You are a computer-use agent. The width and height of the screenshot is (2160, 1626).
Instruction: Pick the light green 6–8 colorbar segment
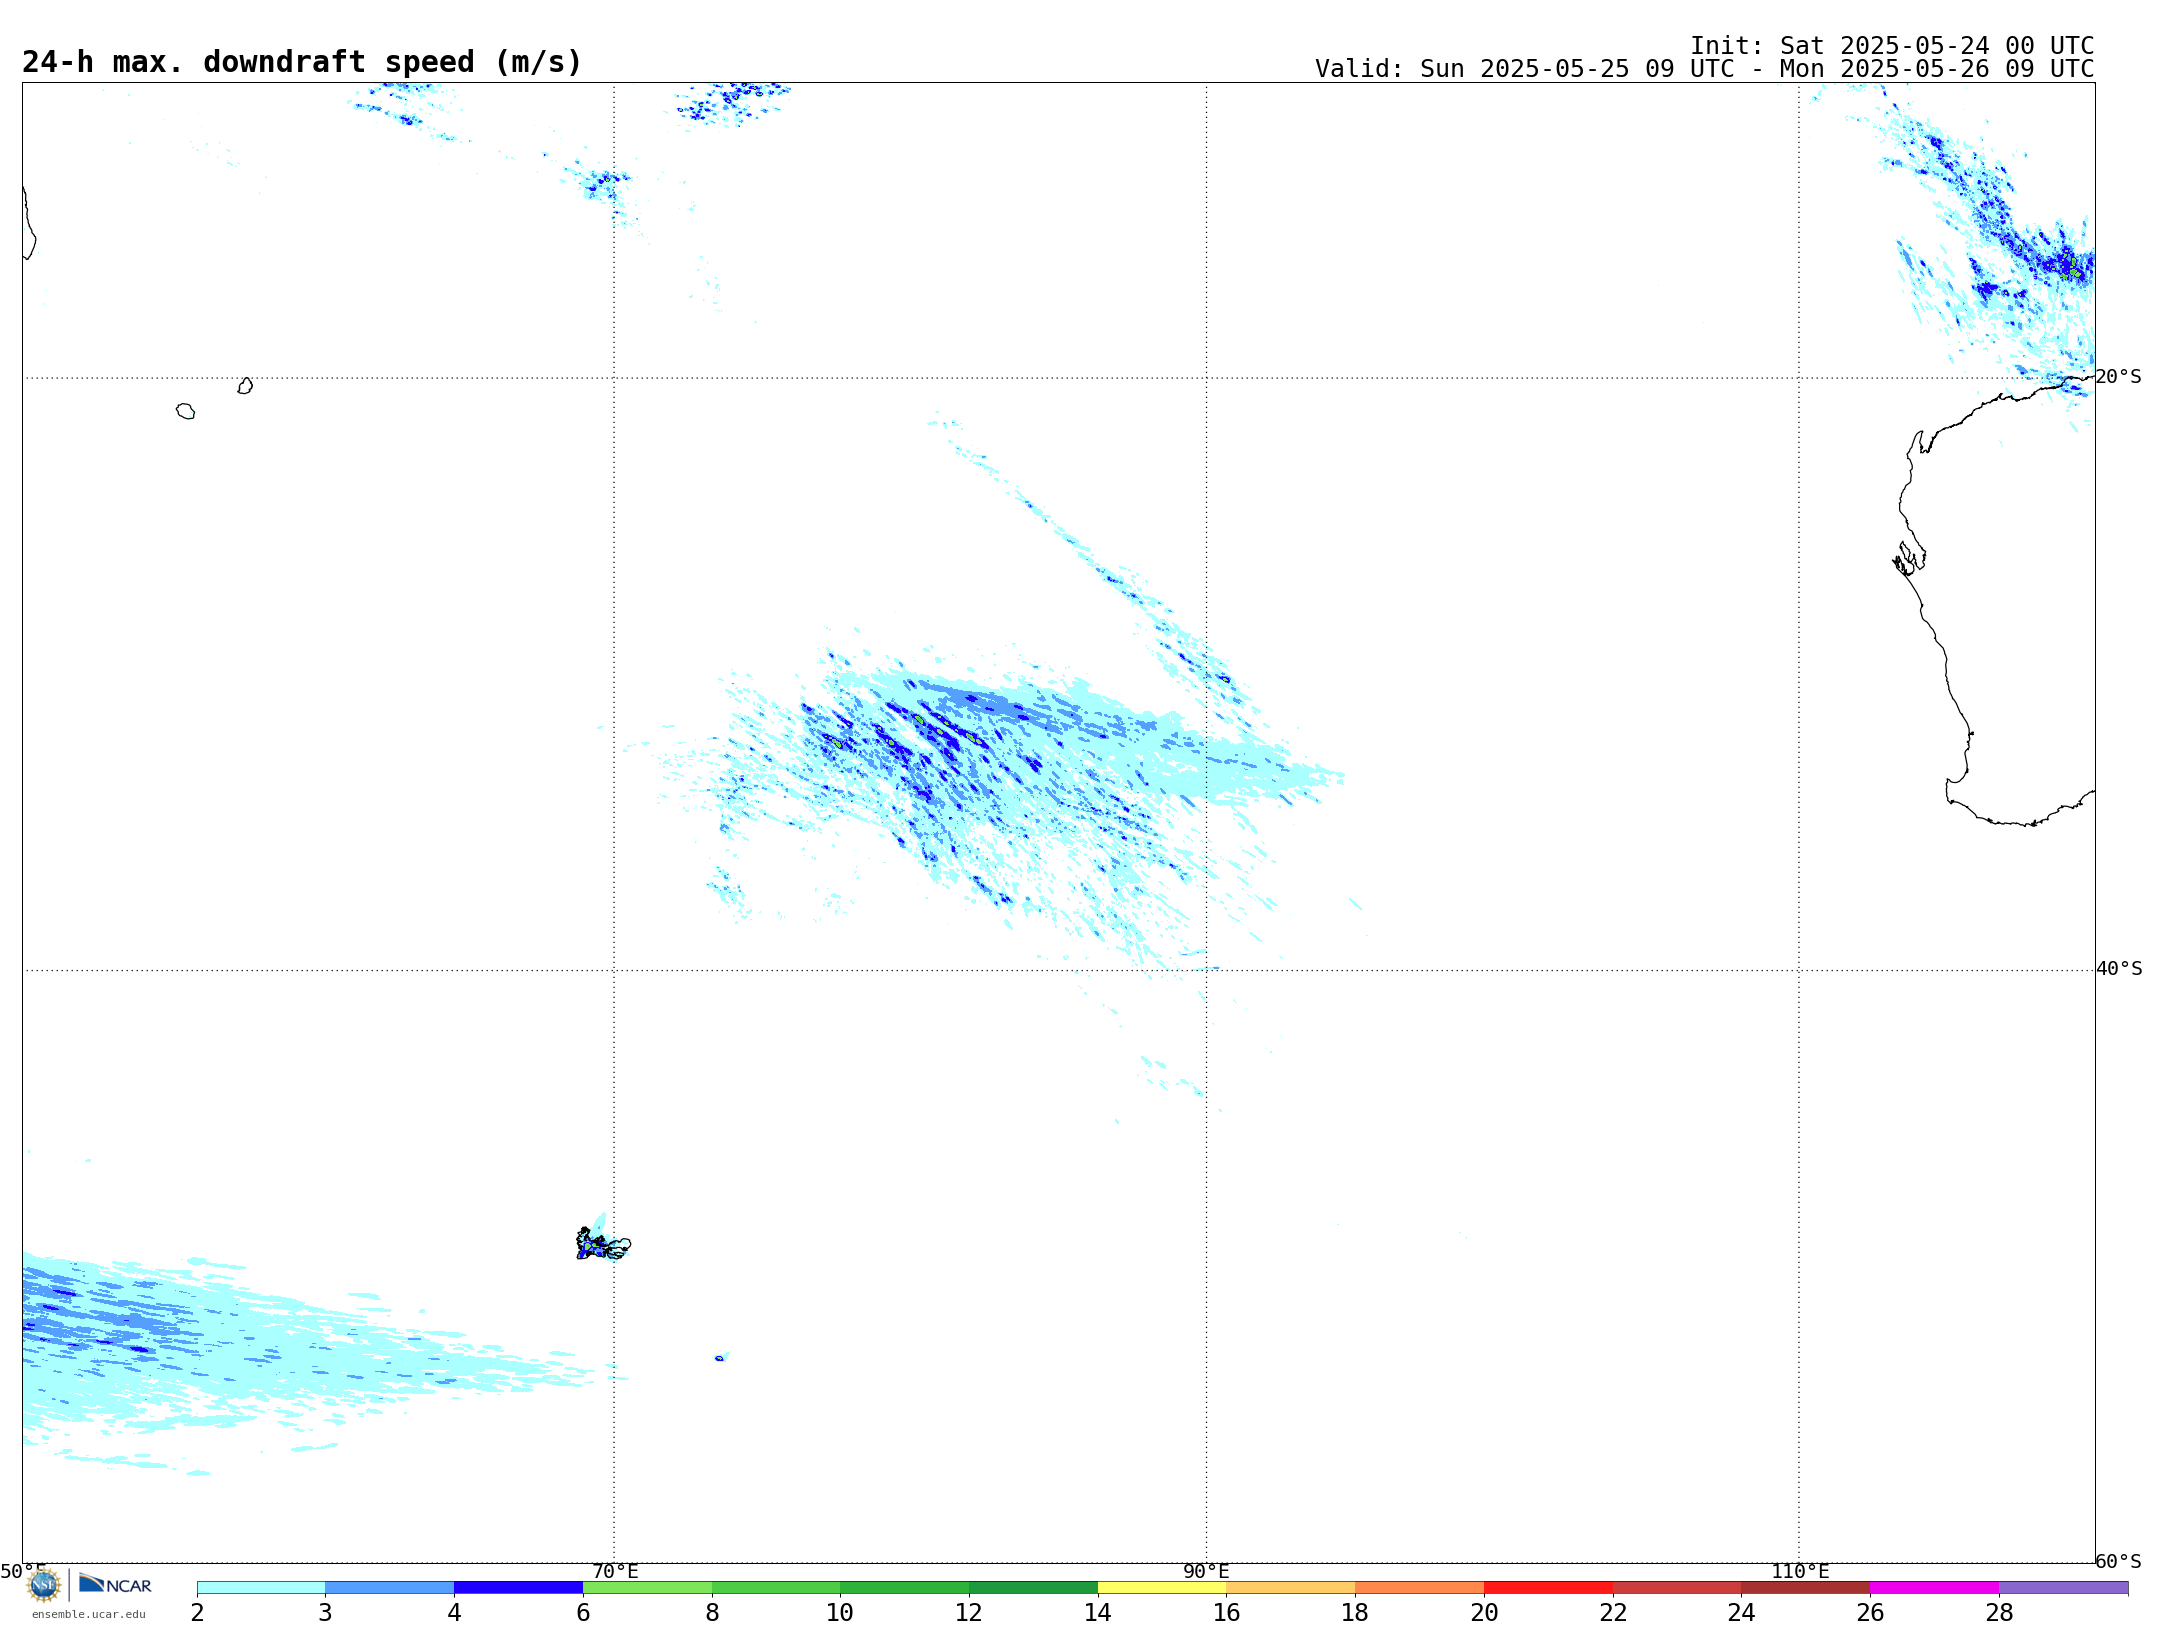point(648,1588)
